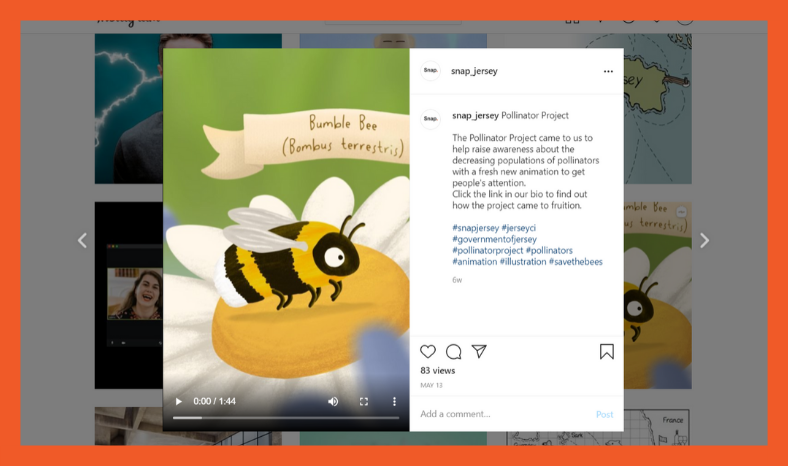This screenshot has width=788, height=466.
Task: Open the #pollinators hashtag
Action: coord(549,250)
